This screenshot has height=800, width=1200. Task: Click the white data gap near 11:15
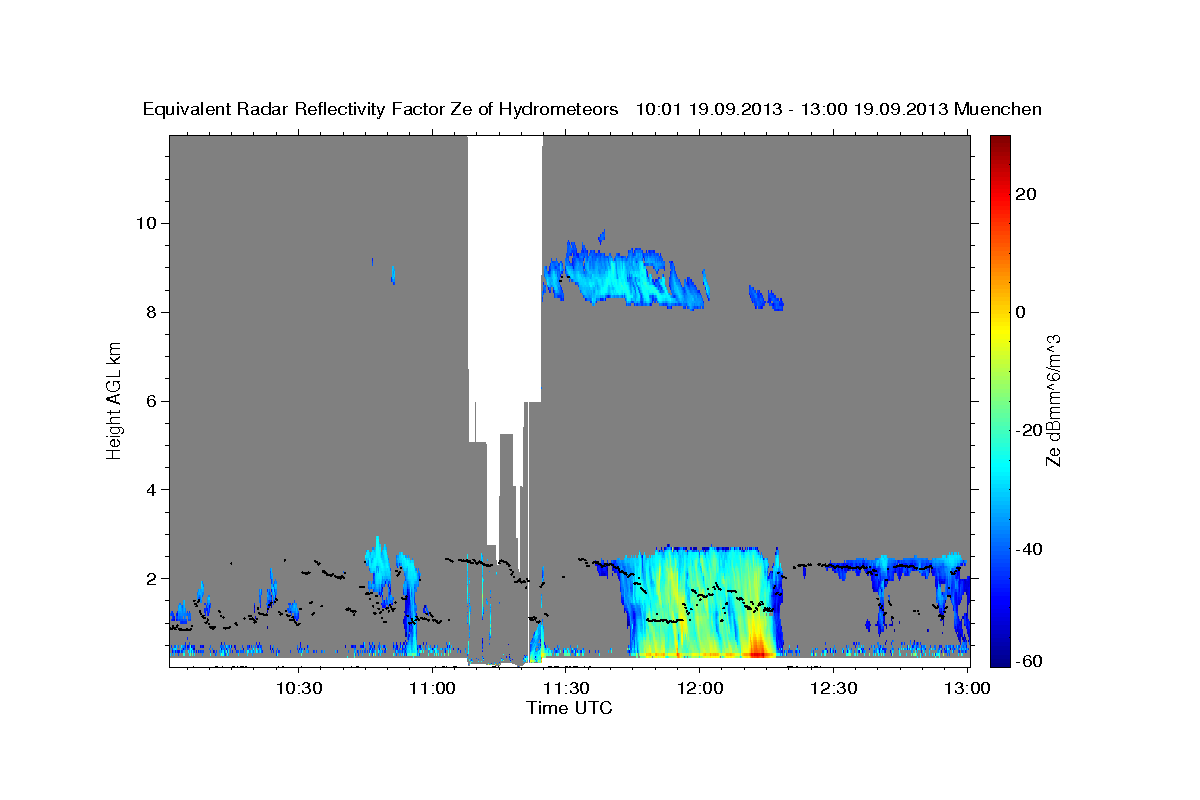point(505,285)
